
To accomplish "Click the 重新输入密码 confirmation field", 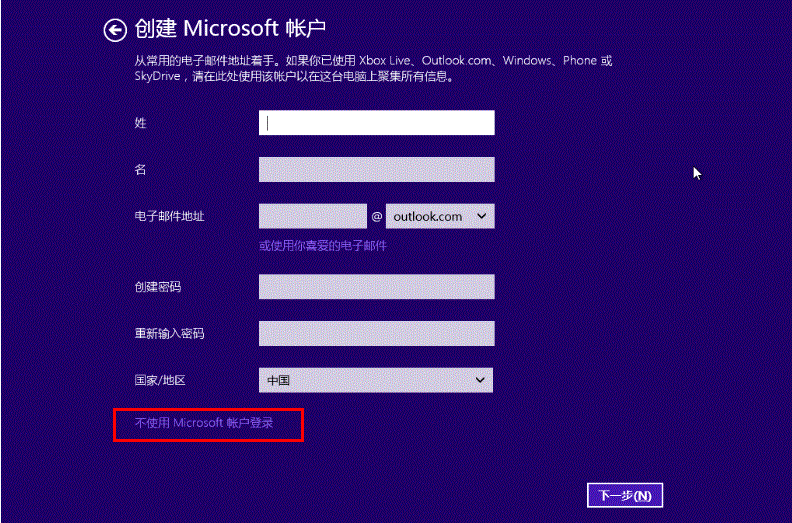I will (x=376, y=334).
